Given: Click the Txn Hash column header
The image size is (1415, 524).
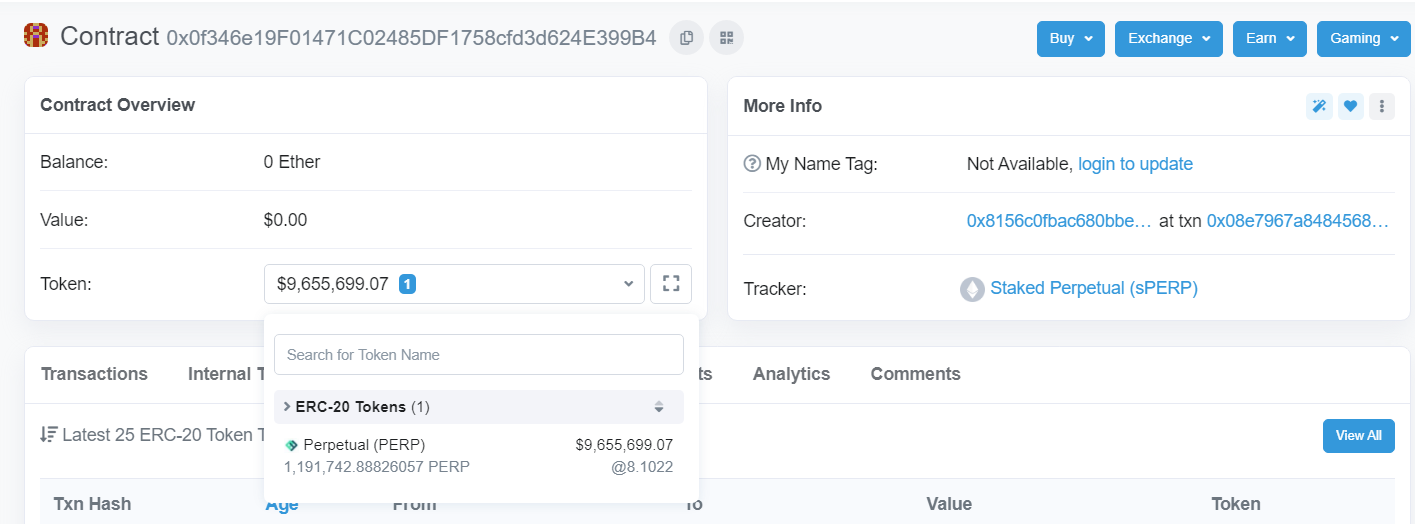Looking at the screenshot, I should pos(92,504).
